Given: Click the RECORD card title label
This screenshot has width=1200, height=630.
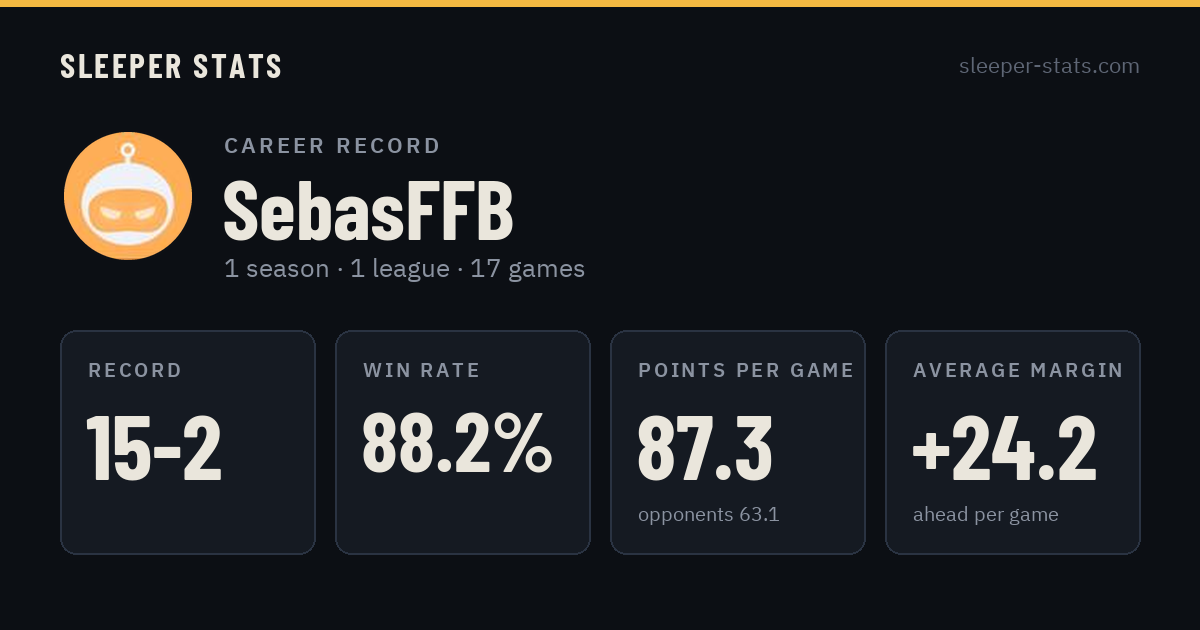Looking at the screenshot, I should click(x=135, y=371).
